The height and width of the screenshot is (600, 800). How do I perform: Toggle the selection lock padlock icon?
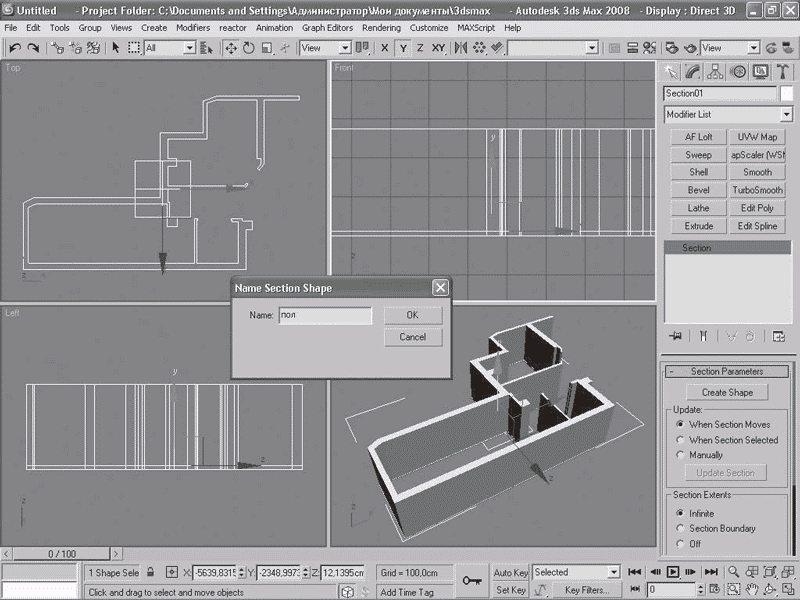150,573
